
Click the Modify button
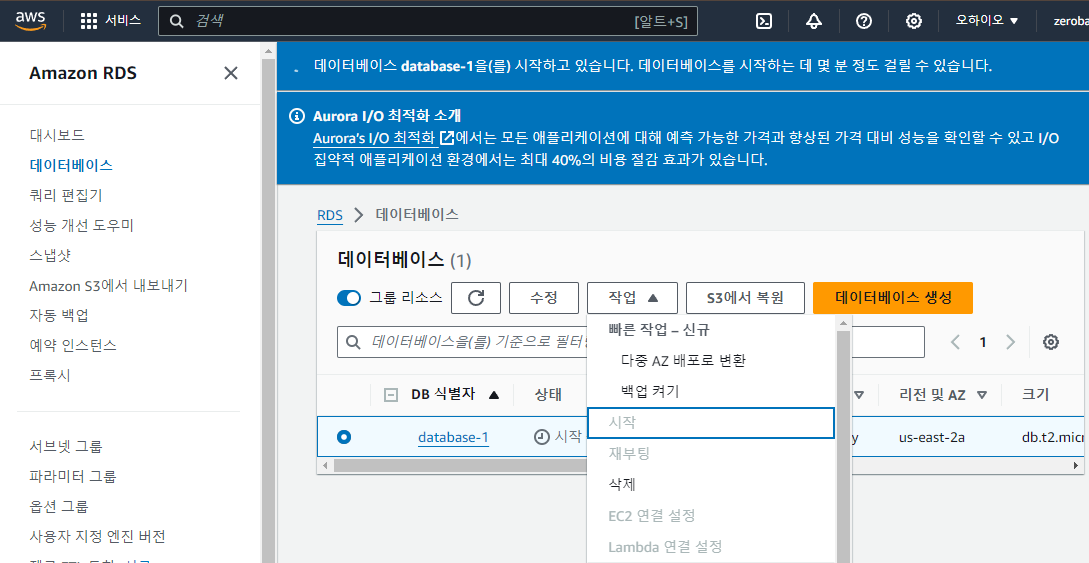point(544,298)
